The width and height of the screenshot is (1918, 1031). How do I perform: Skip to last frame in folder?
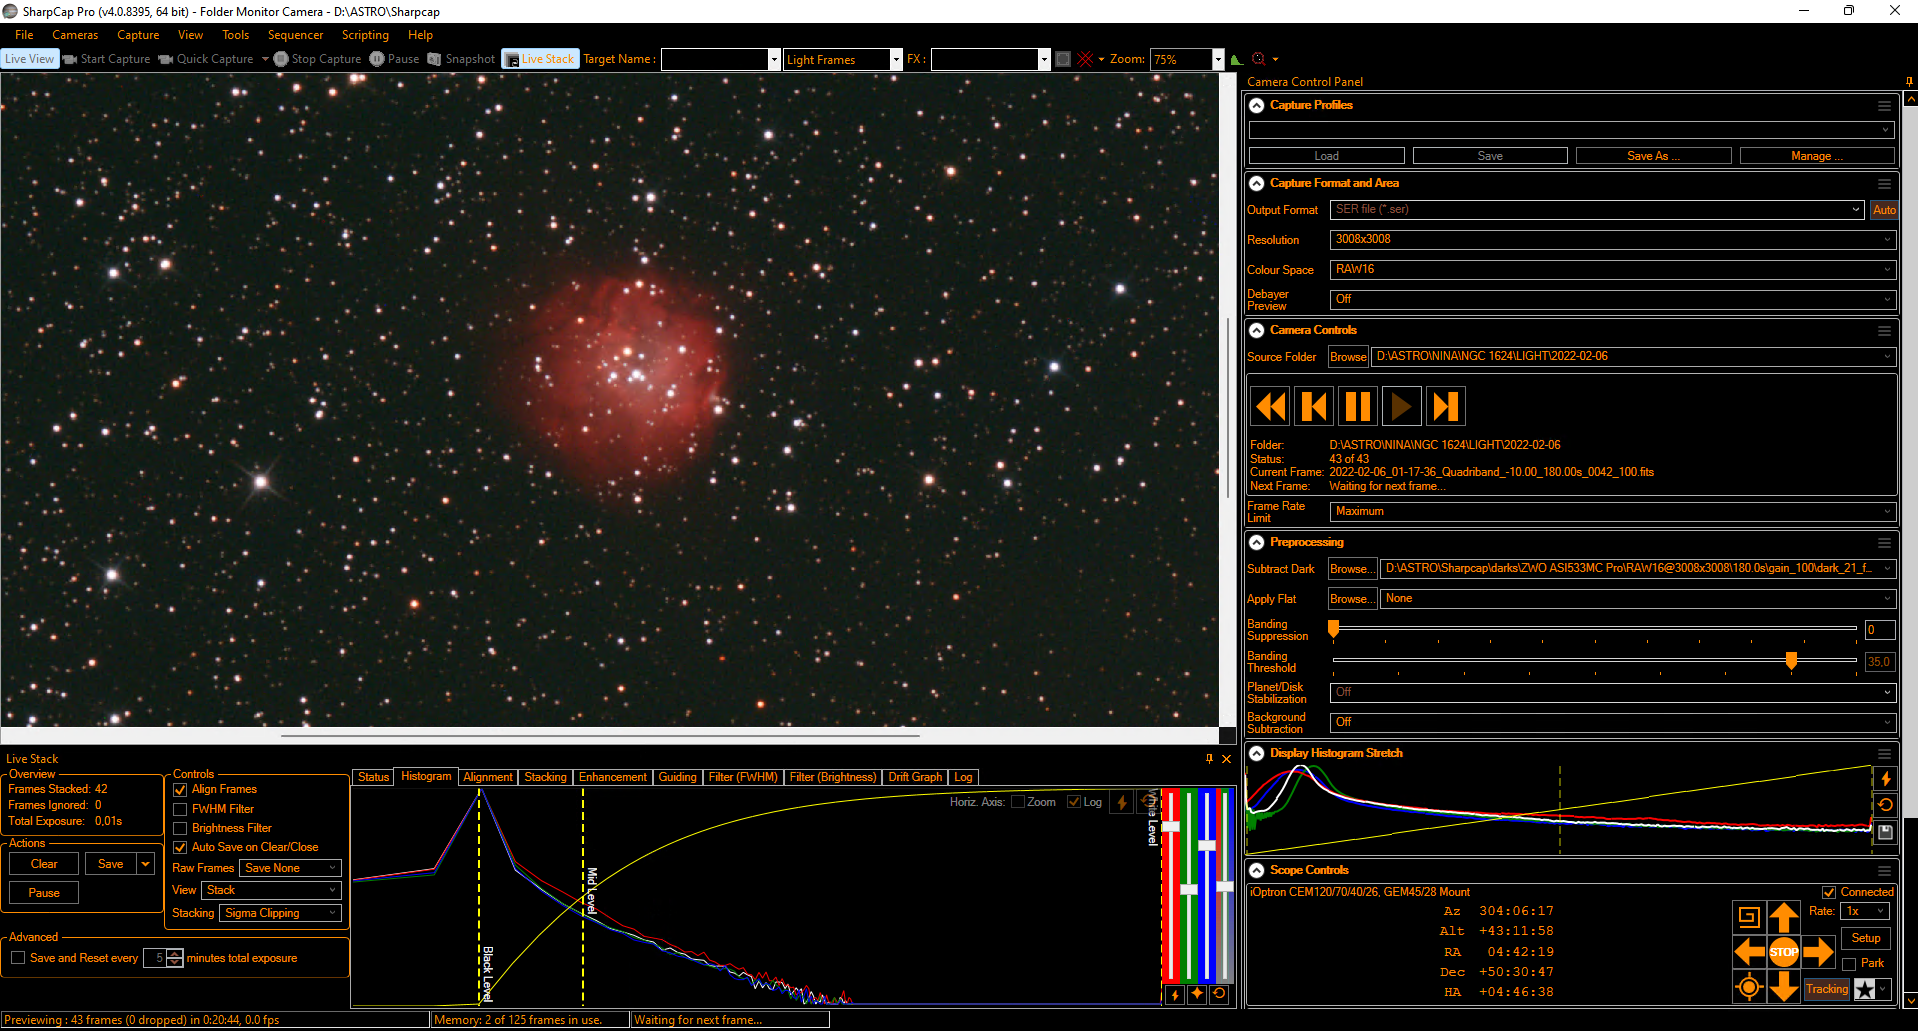coord(1445,406)
